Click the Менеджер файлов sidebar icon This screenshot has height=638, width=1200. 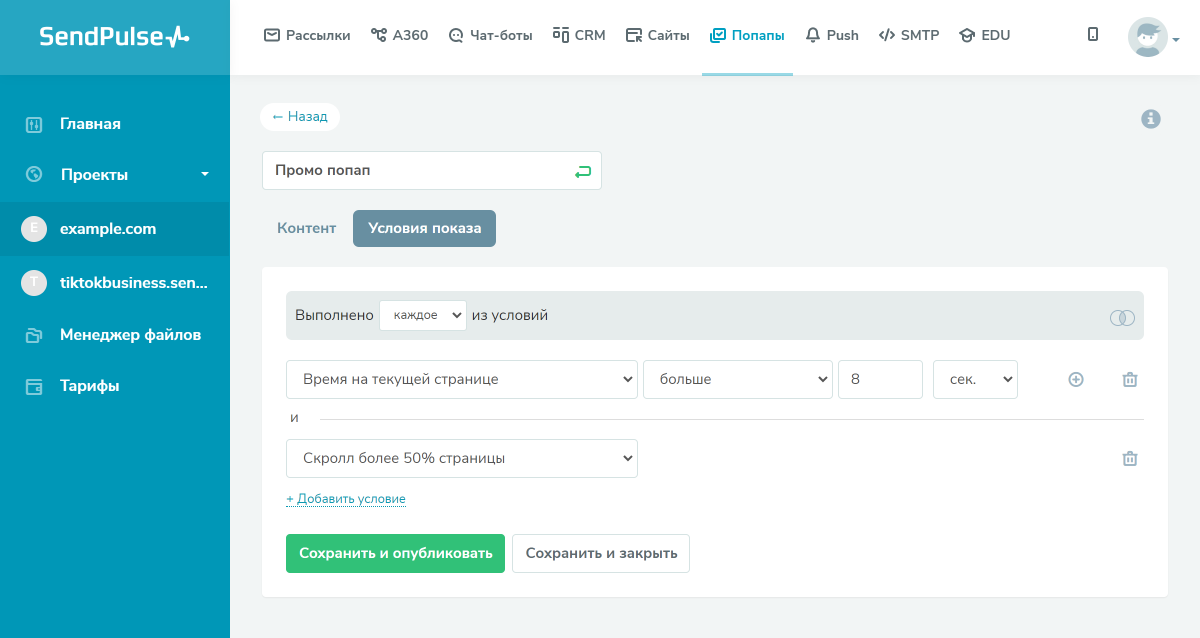click(x=34, y=335)
